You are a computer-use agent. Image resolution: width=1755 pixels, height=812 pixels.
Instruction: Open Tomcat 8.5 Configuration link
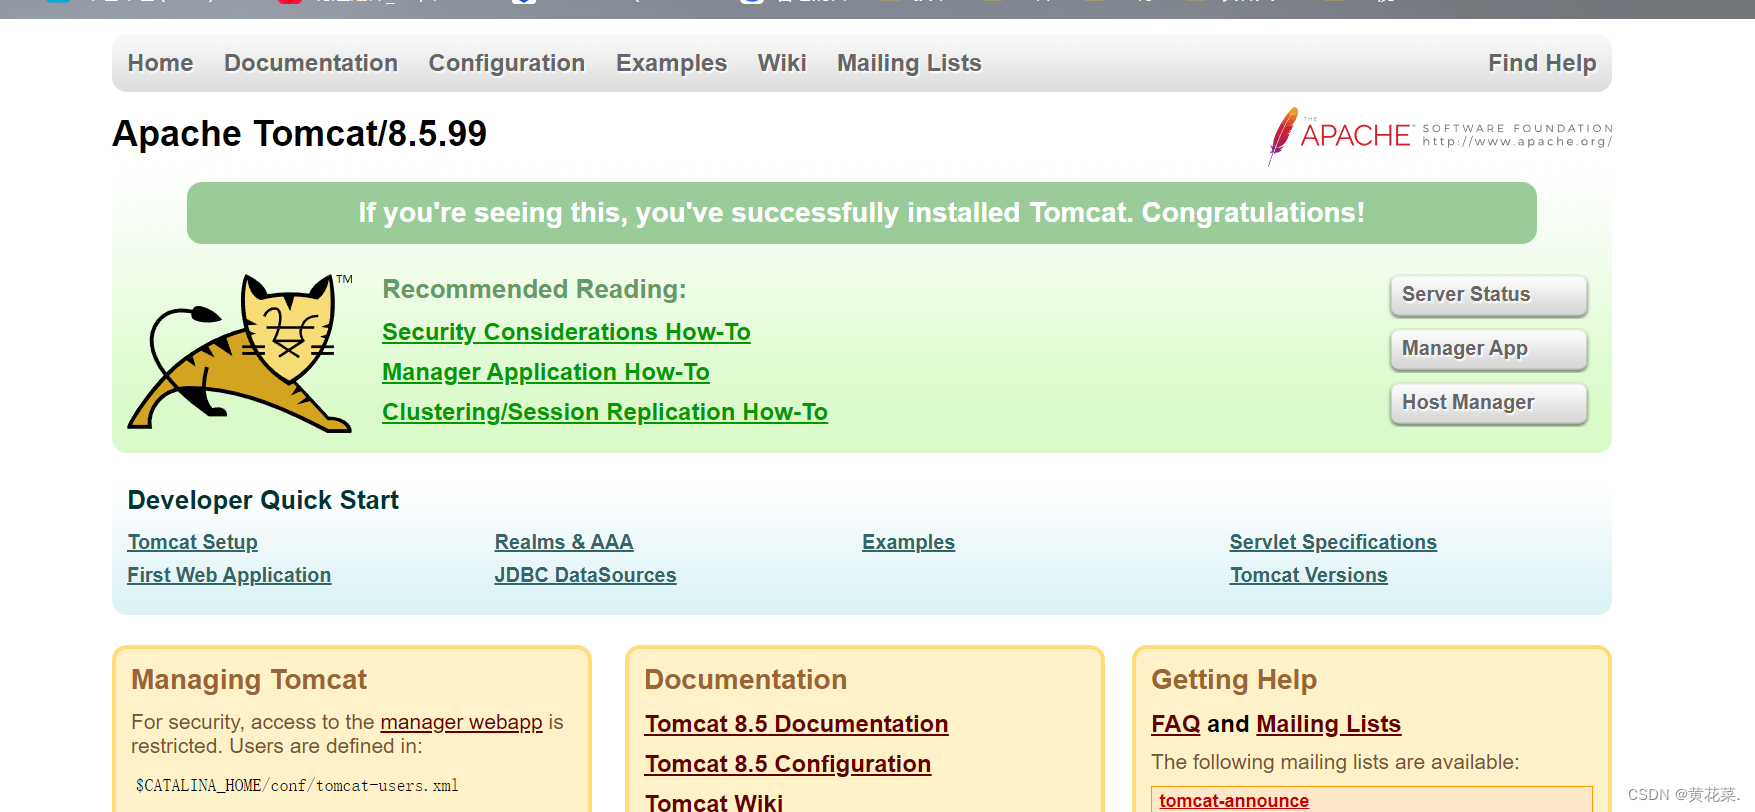(788, 764)
